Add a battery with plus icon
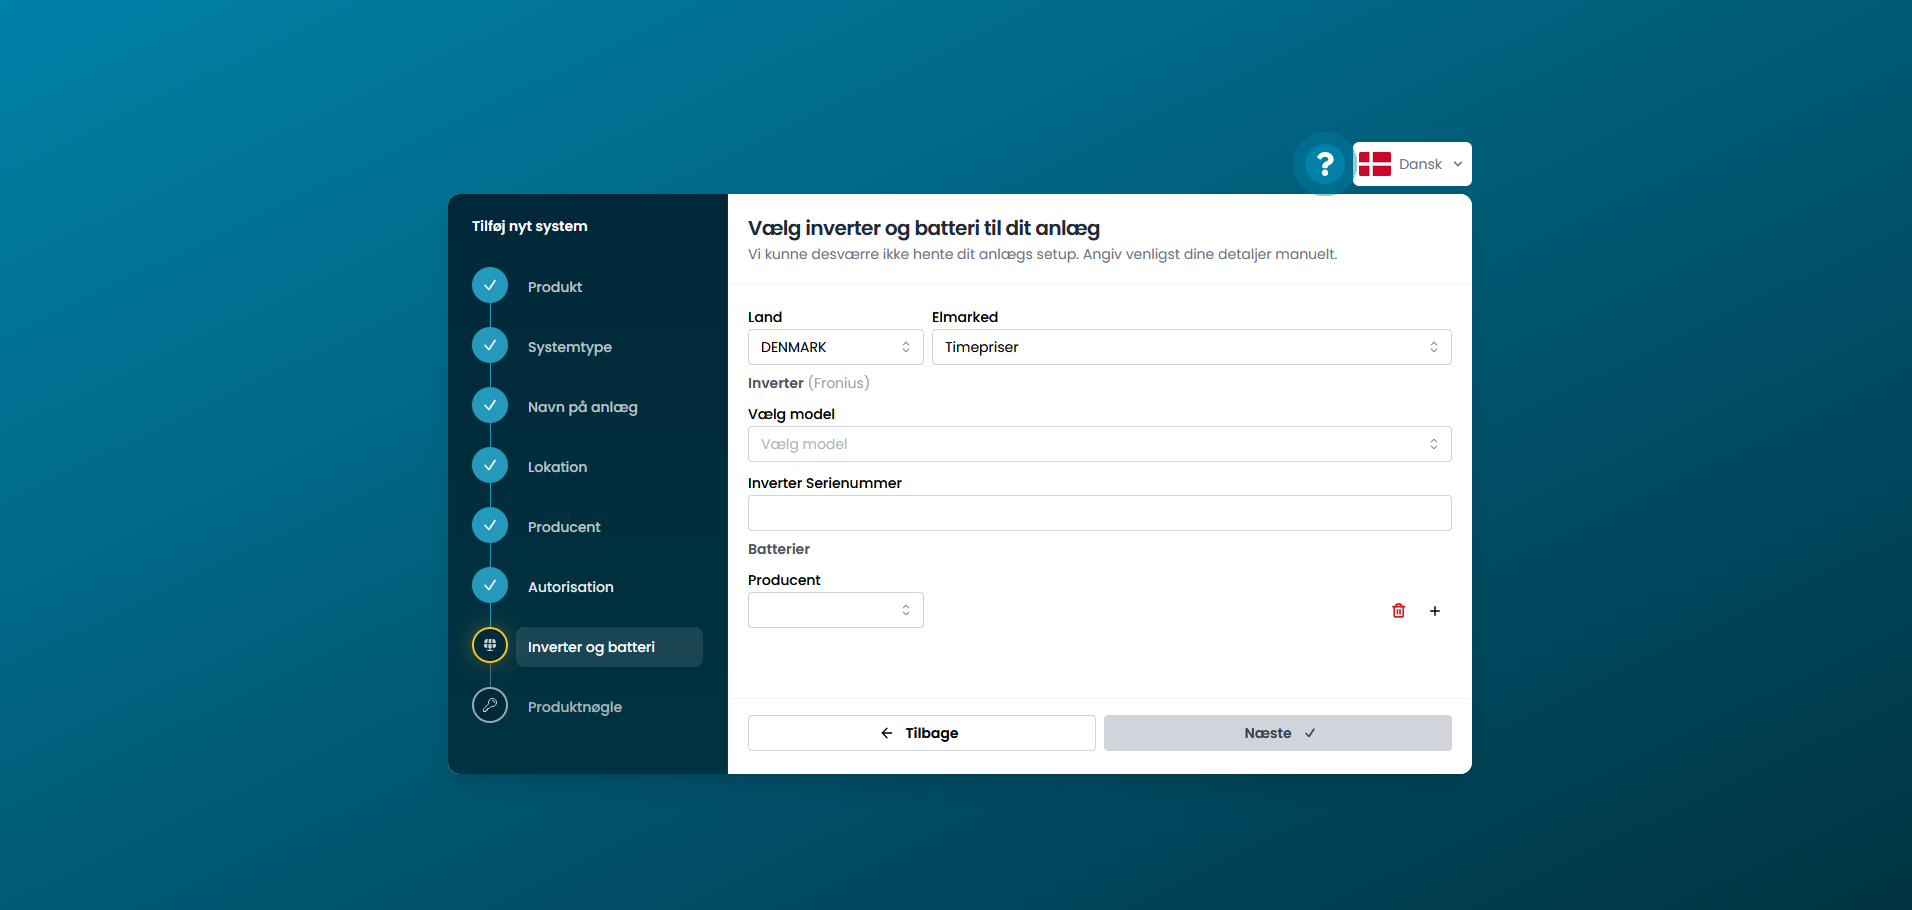1912x910 pixels. [x=1435, y=611]
